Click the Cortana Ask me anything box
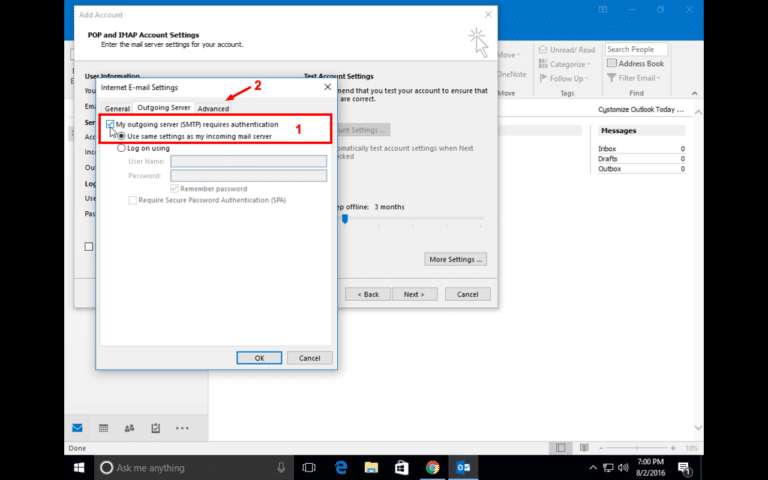768x480 pixels. click(193, 468)
